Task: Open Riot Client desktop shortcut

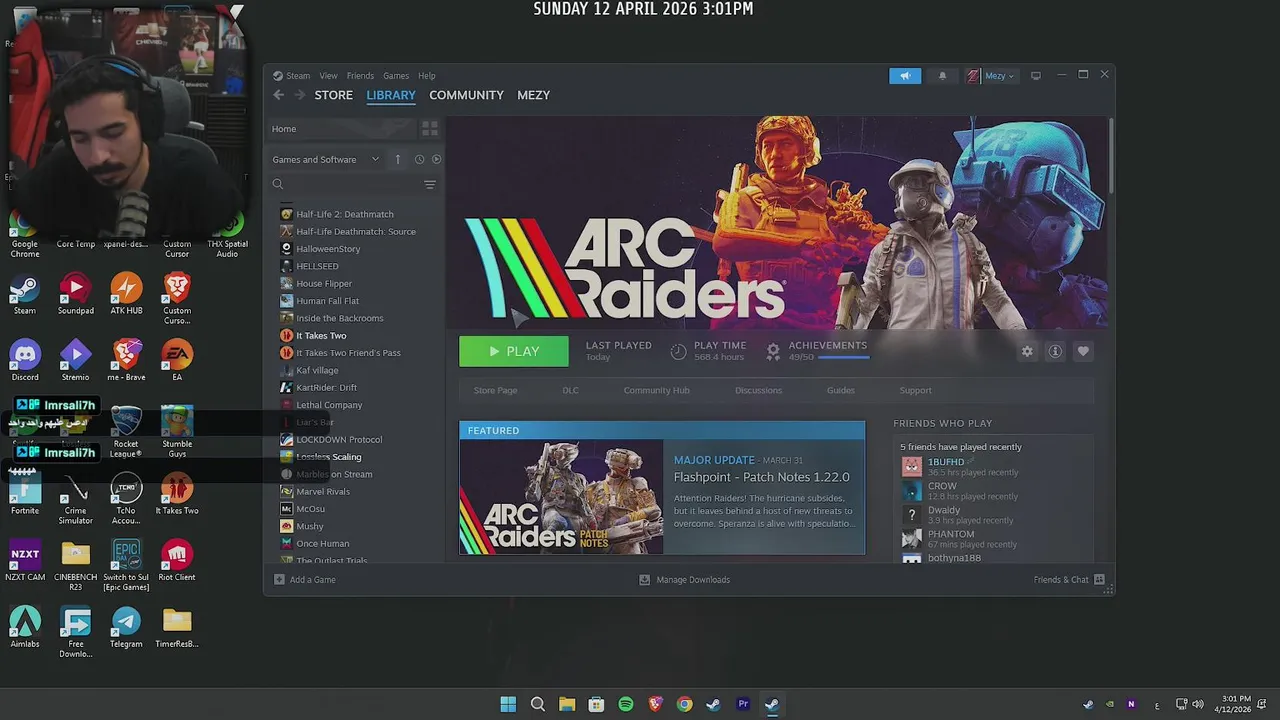Action: (177, 560)
